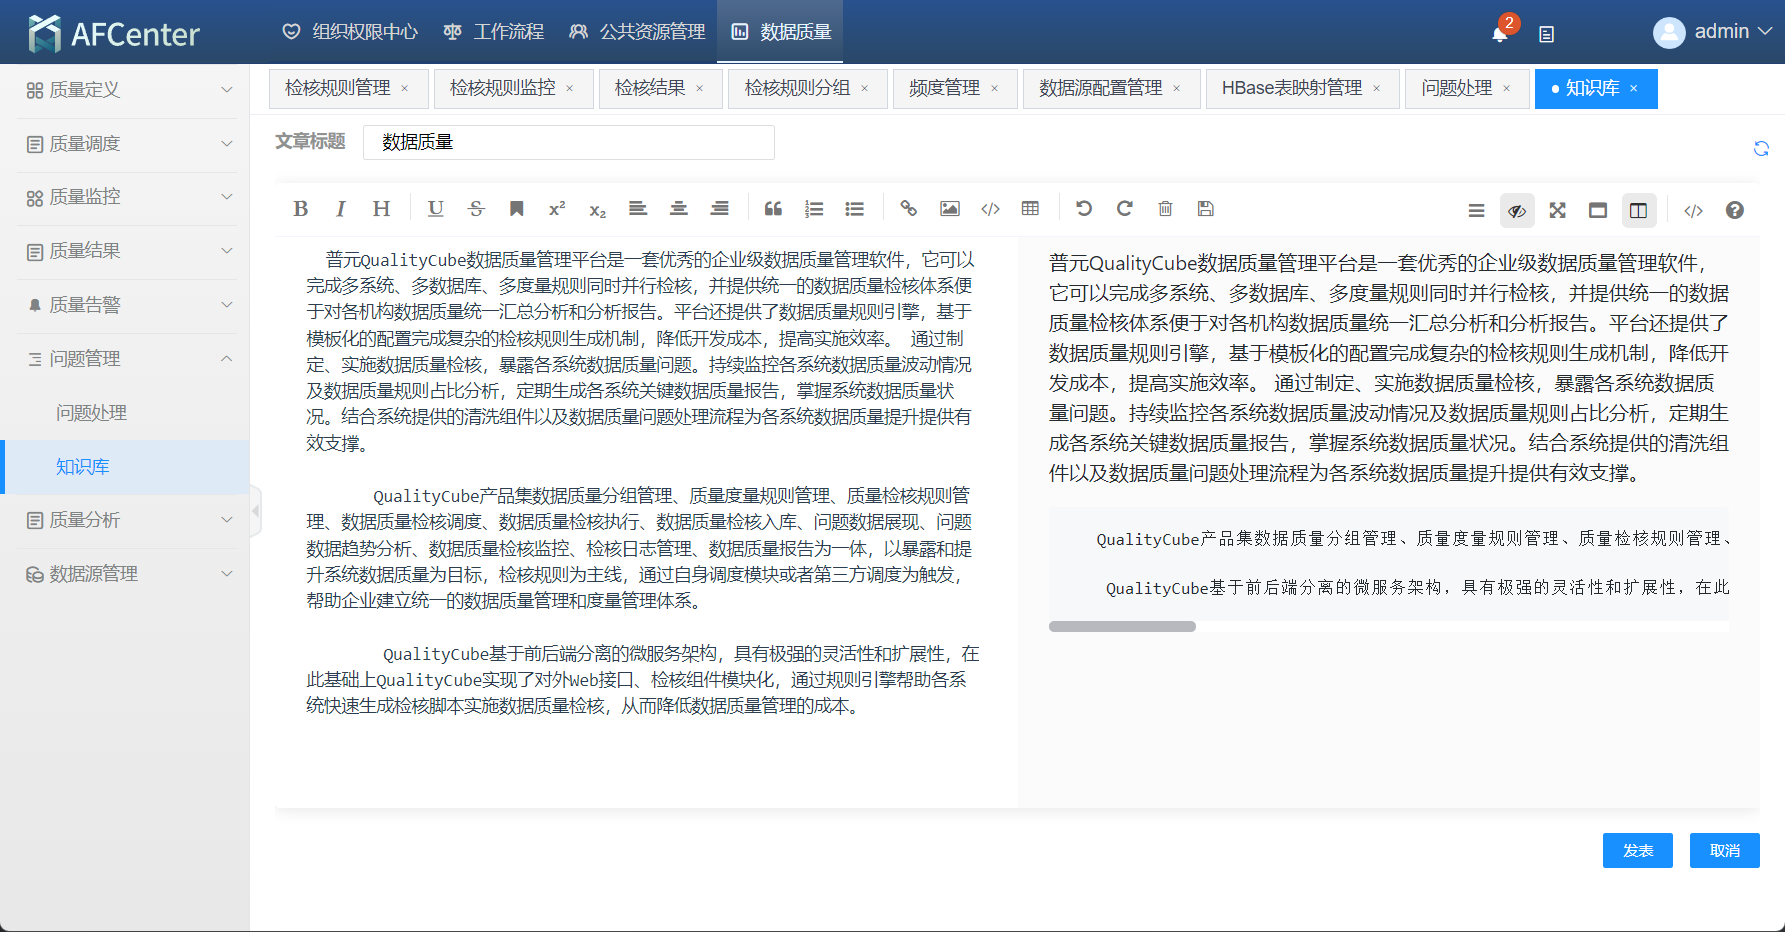Save the article using the floppy disk icon
1785x932 pixels.
(x=1206, y=209)
